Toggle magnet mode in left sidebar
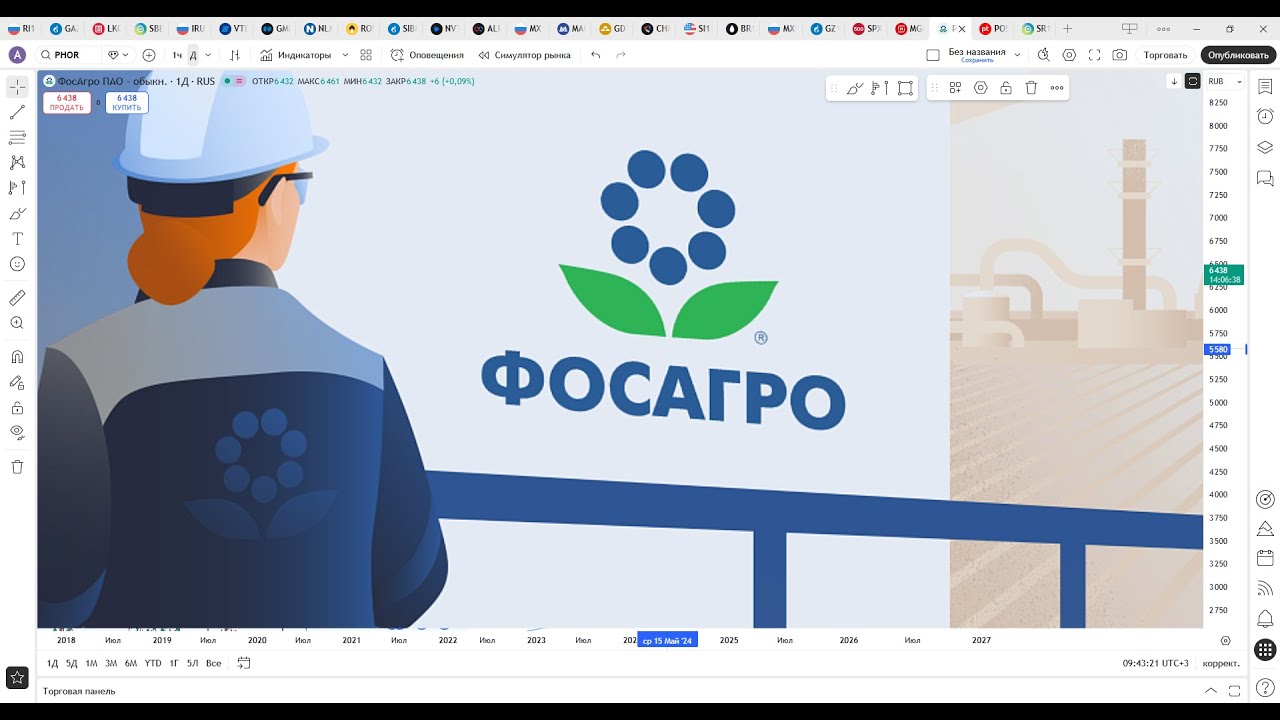Screen dimensions: 1280x720 (x=17, y=357)
